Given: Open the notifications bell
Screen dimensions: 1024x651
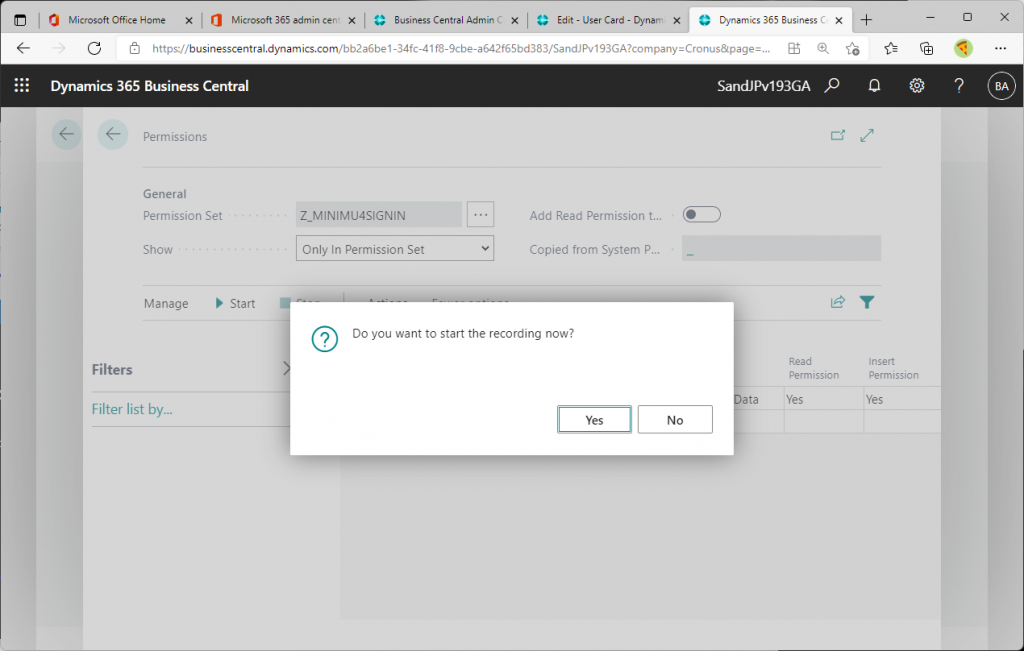Looking at the screenshot, I should [874, 86].
